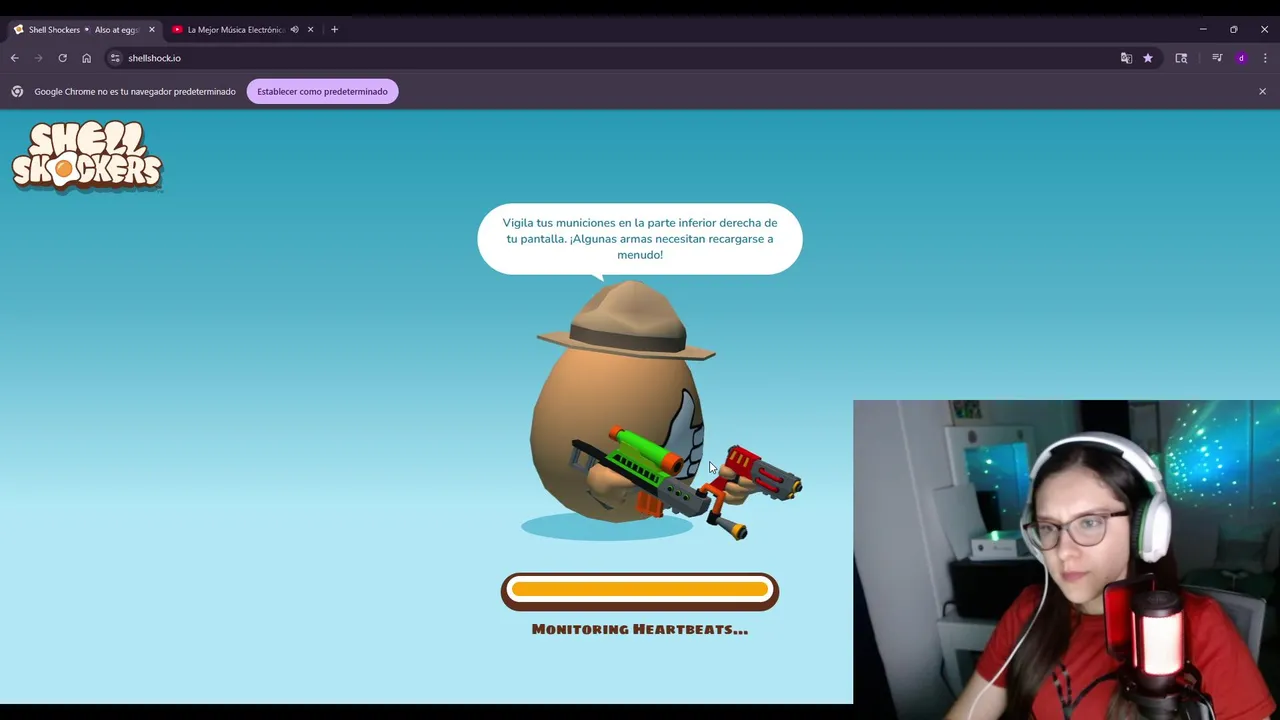The width and height of the screenshot is (1280, 720).
Task: Restore down the Chrome window
Action: (x=1234, y=30)
